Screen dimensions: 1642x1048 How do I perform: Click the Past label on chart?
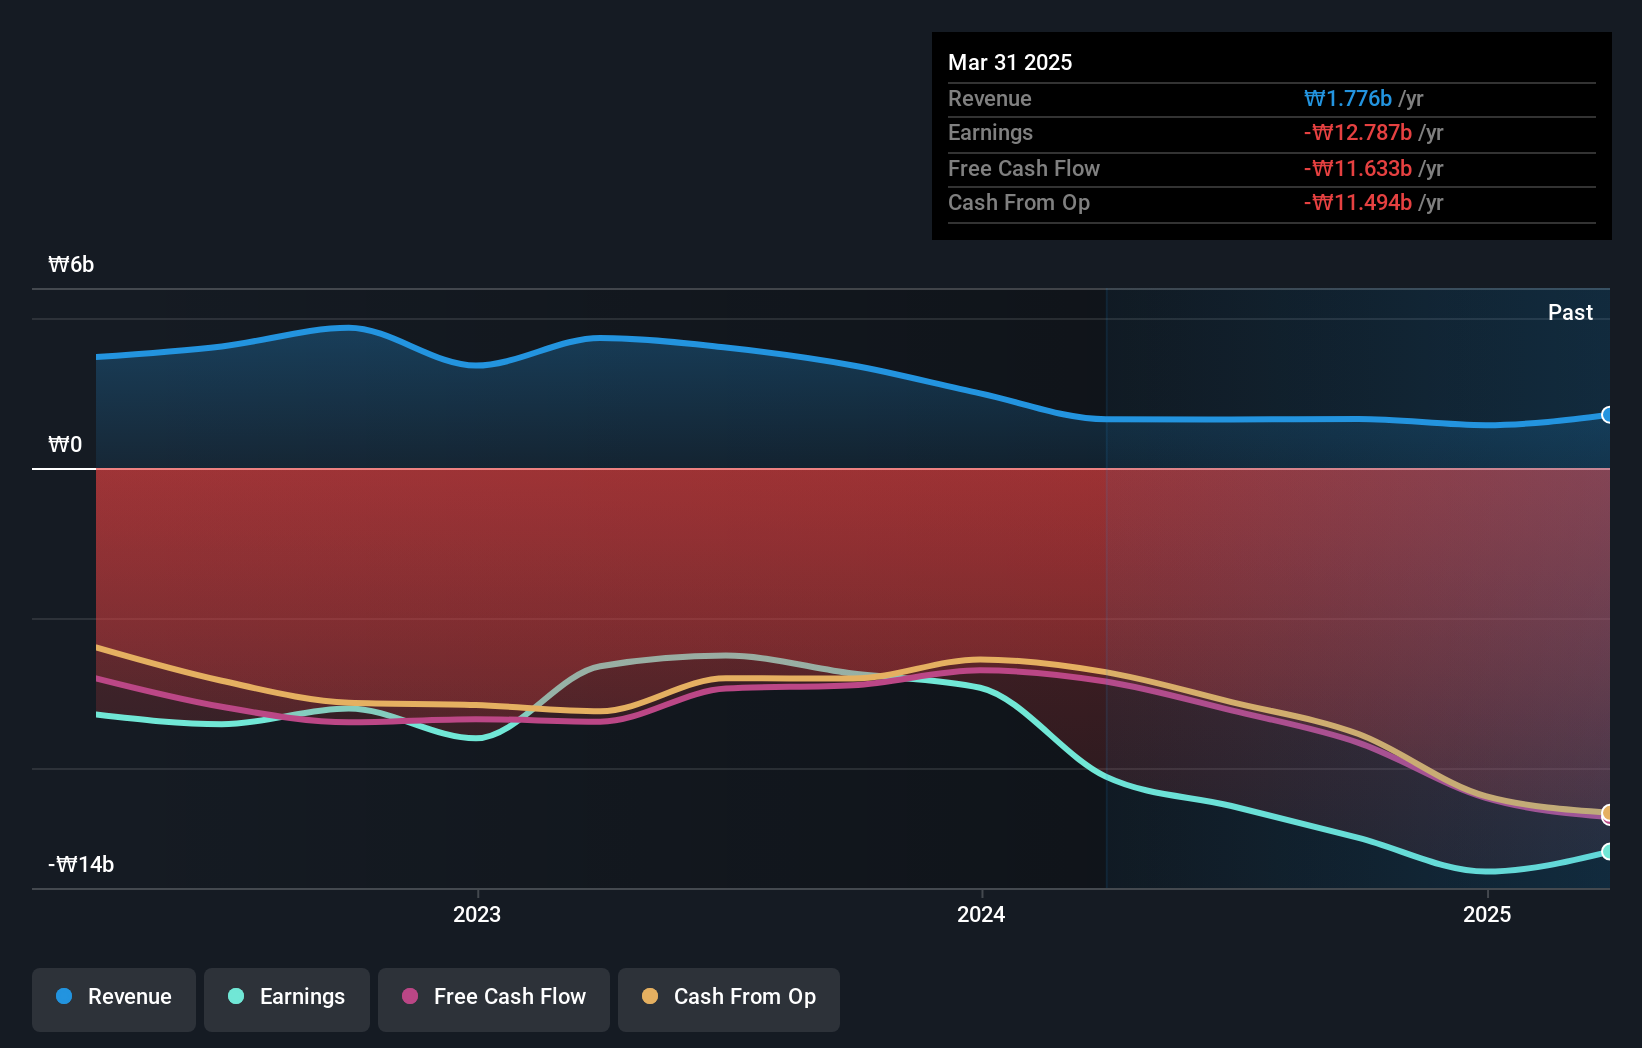pyautogui.click(x=1570, y=312)
